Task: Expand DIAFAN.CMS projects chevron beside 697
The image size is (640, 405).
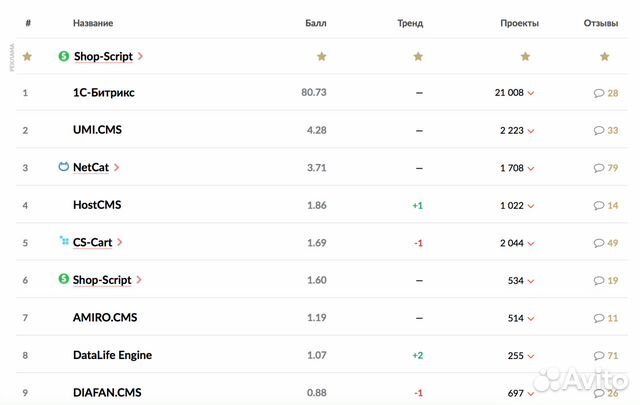Action: click(531, 394)
